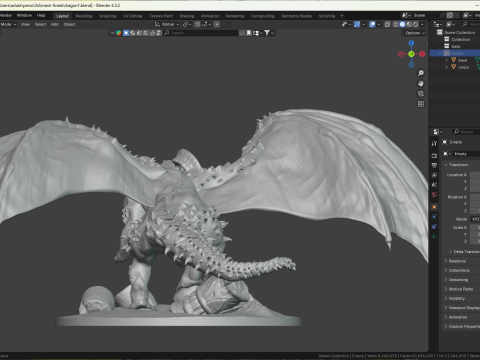
Task: Toggle X-ray display in viewport header
Action: click(x=387, y=24)
